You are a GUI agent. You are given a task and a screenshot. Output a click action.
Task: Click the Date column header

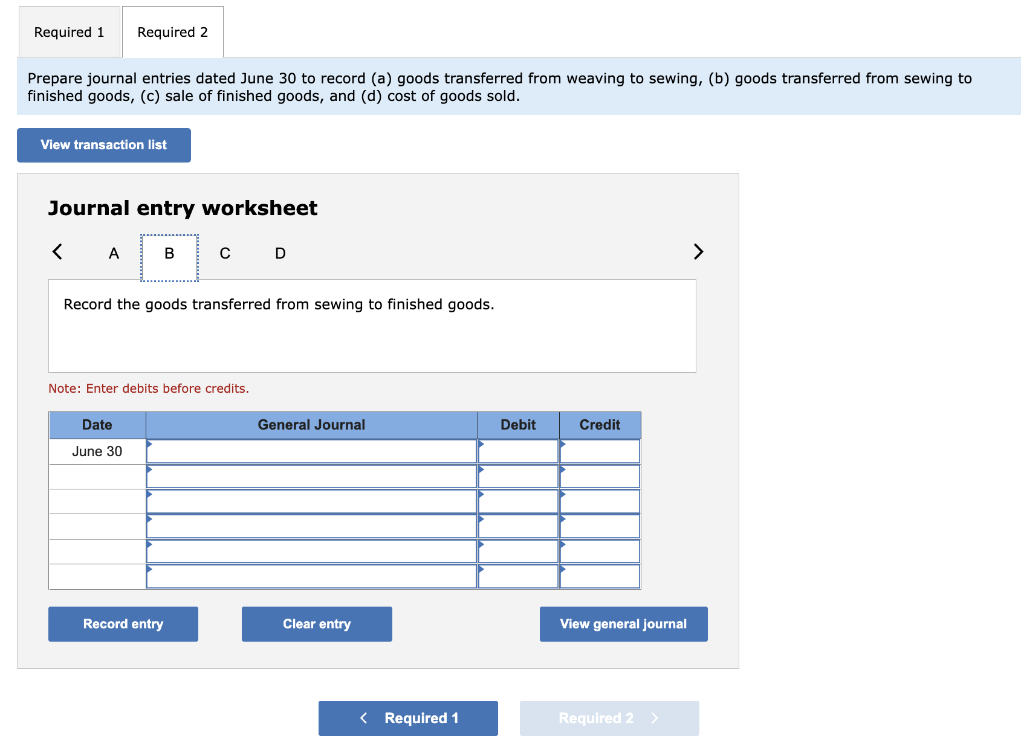click(x=97, y=424)
